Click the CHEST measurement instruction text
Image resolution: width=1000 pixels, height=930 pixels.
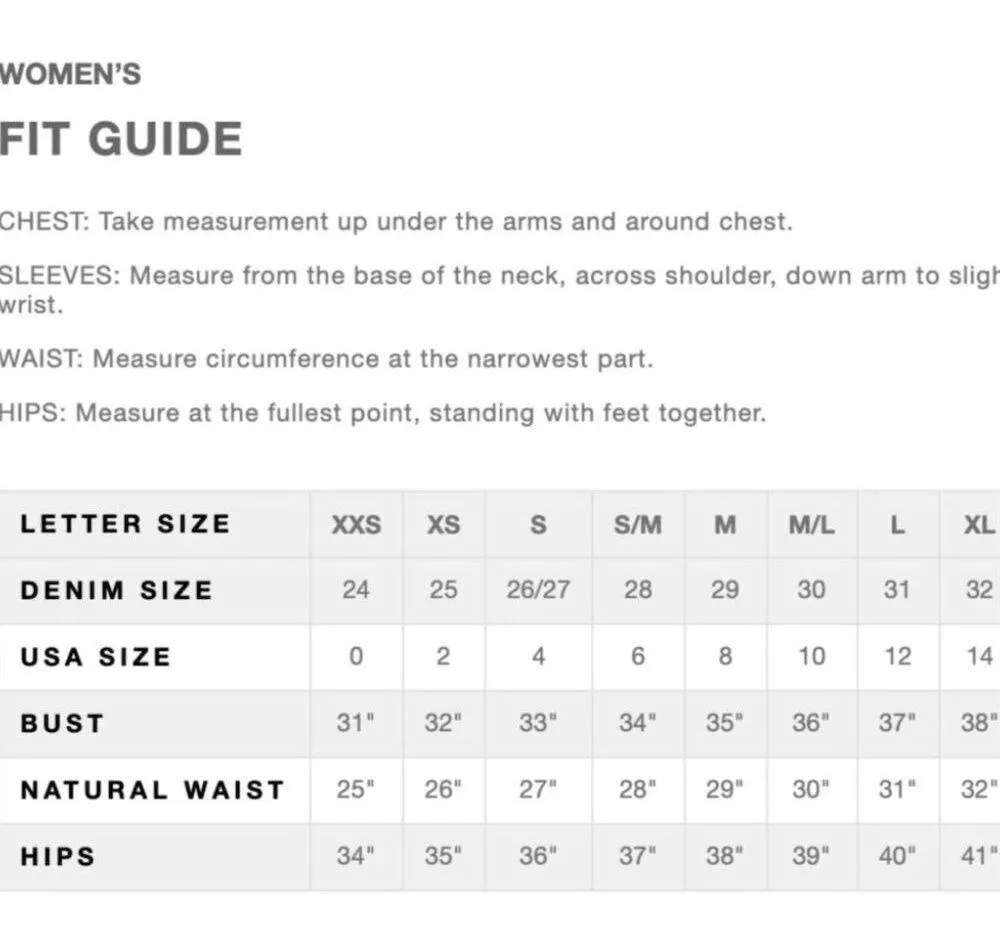[x=396, y=221]
